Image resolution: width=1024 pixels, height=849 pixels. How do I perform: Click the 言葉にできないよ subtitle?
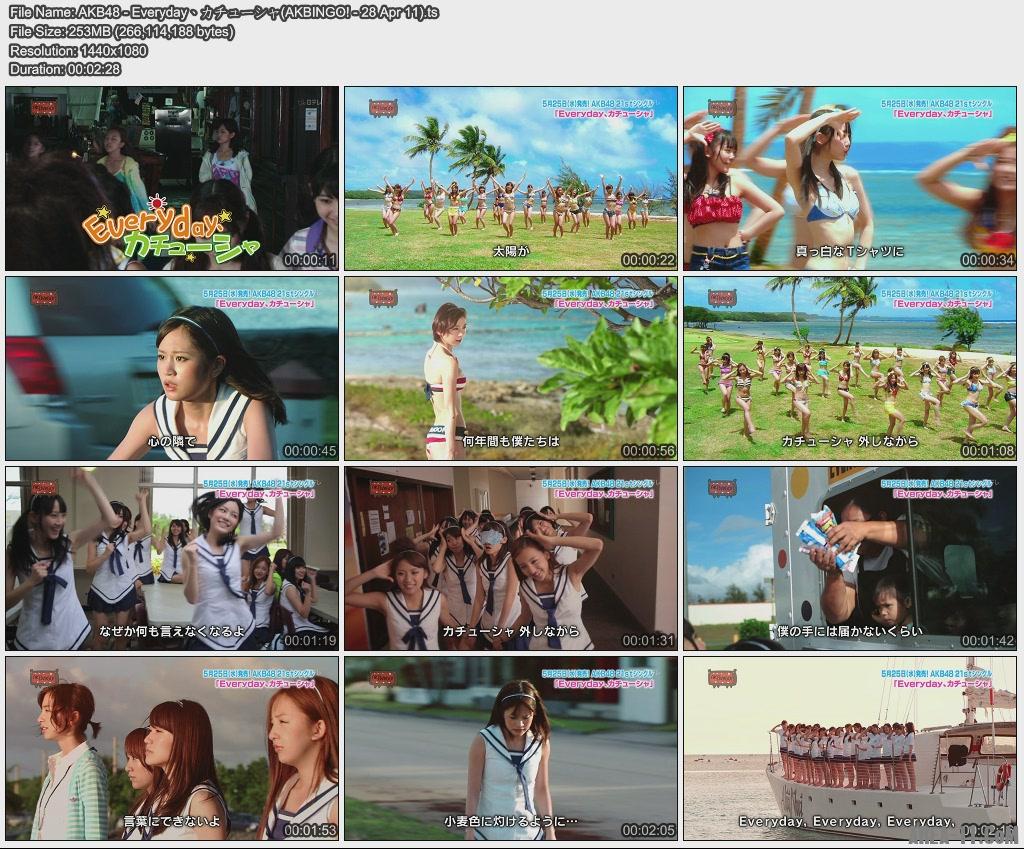click(x=172, y=821)
